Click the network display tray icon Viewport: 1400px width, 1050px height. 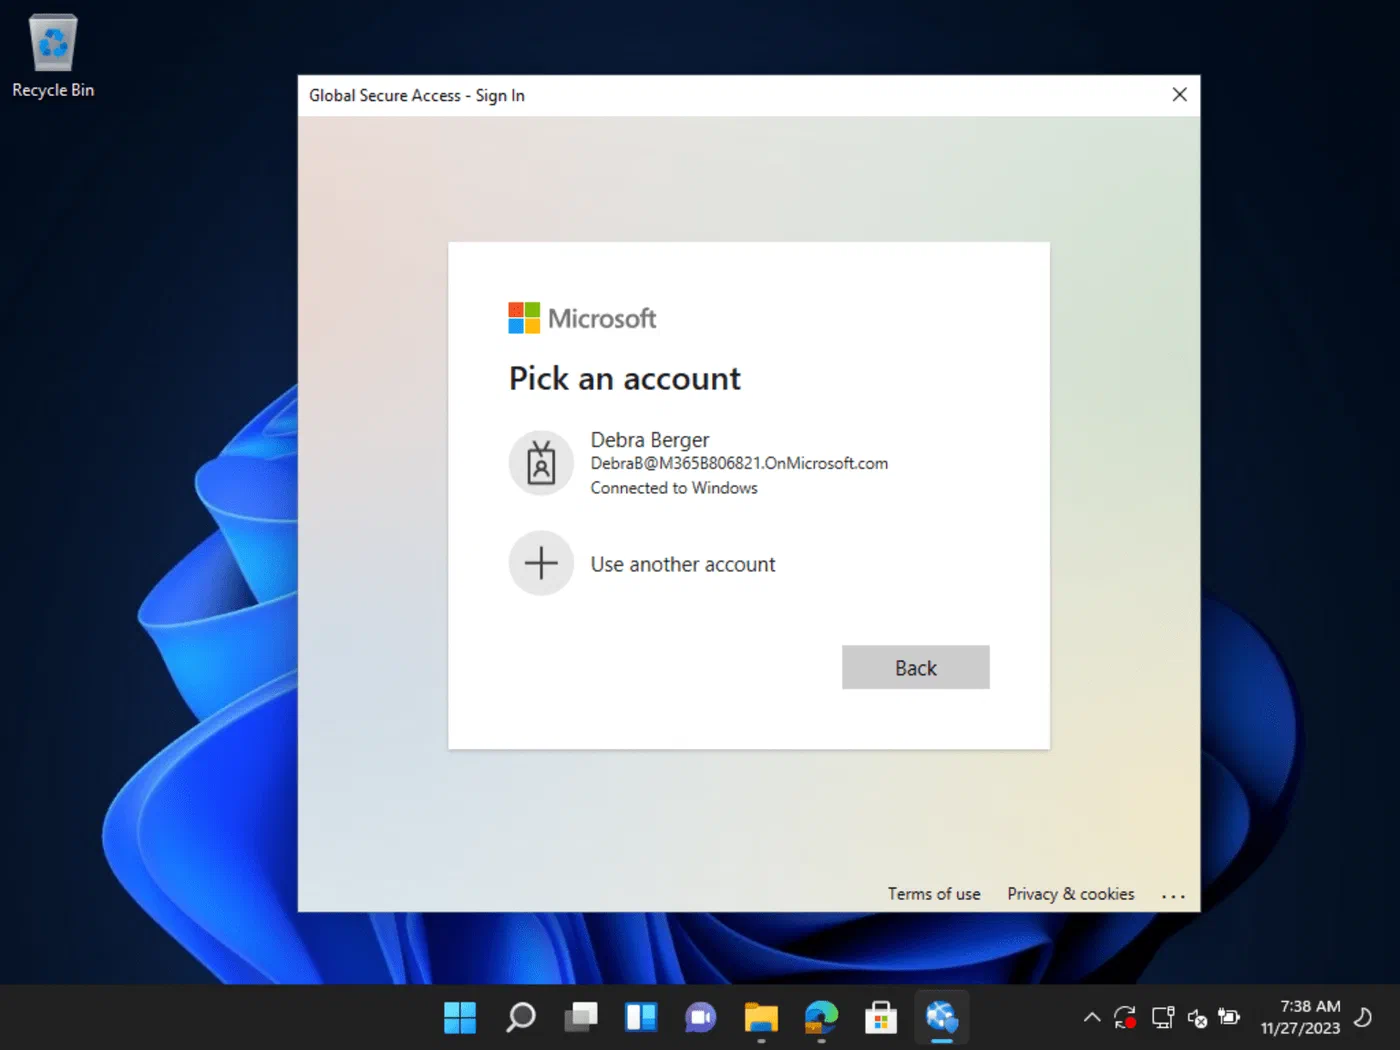pos(1163,1018)
